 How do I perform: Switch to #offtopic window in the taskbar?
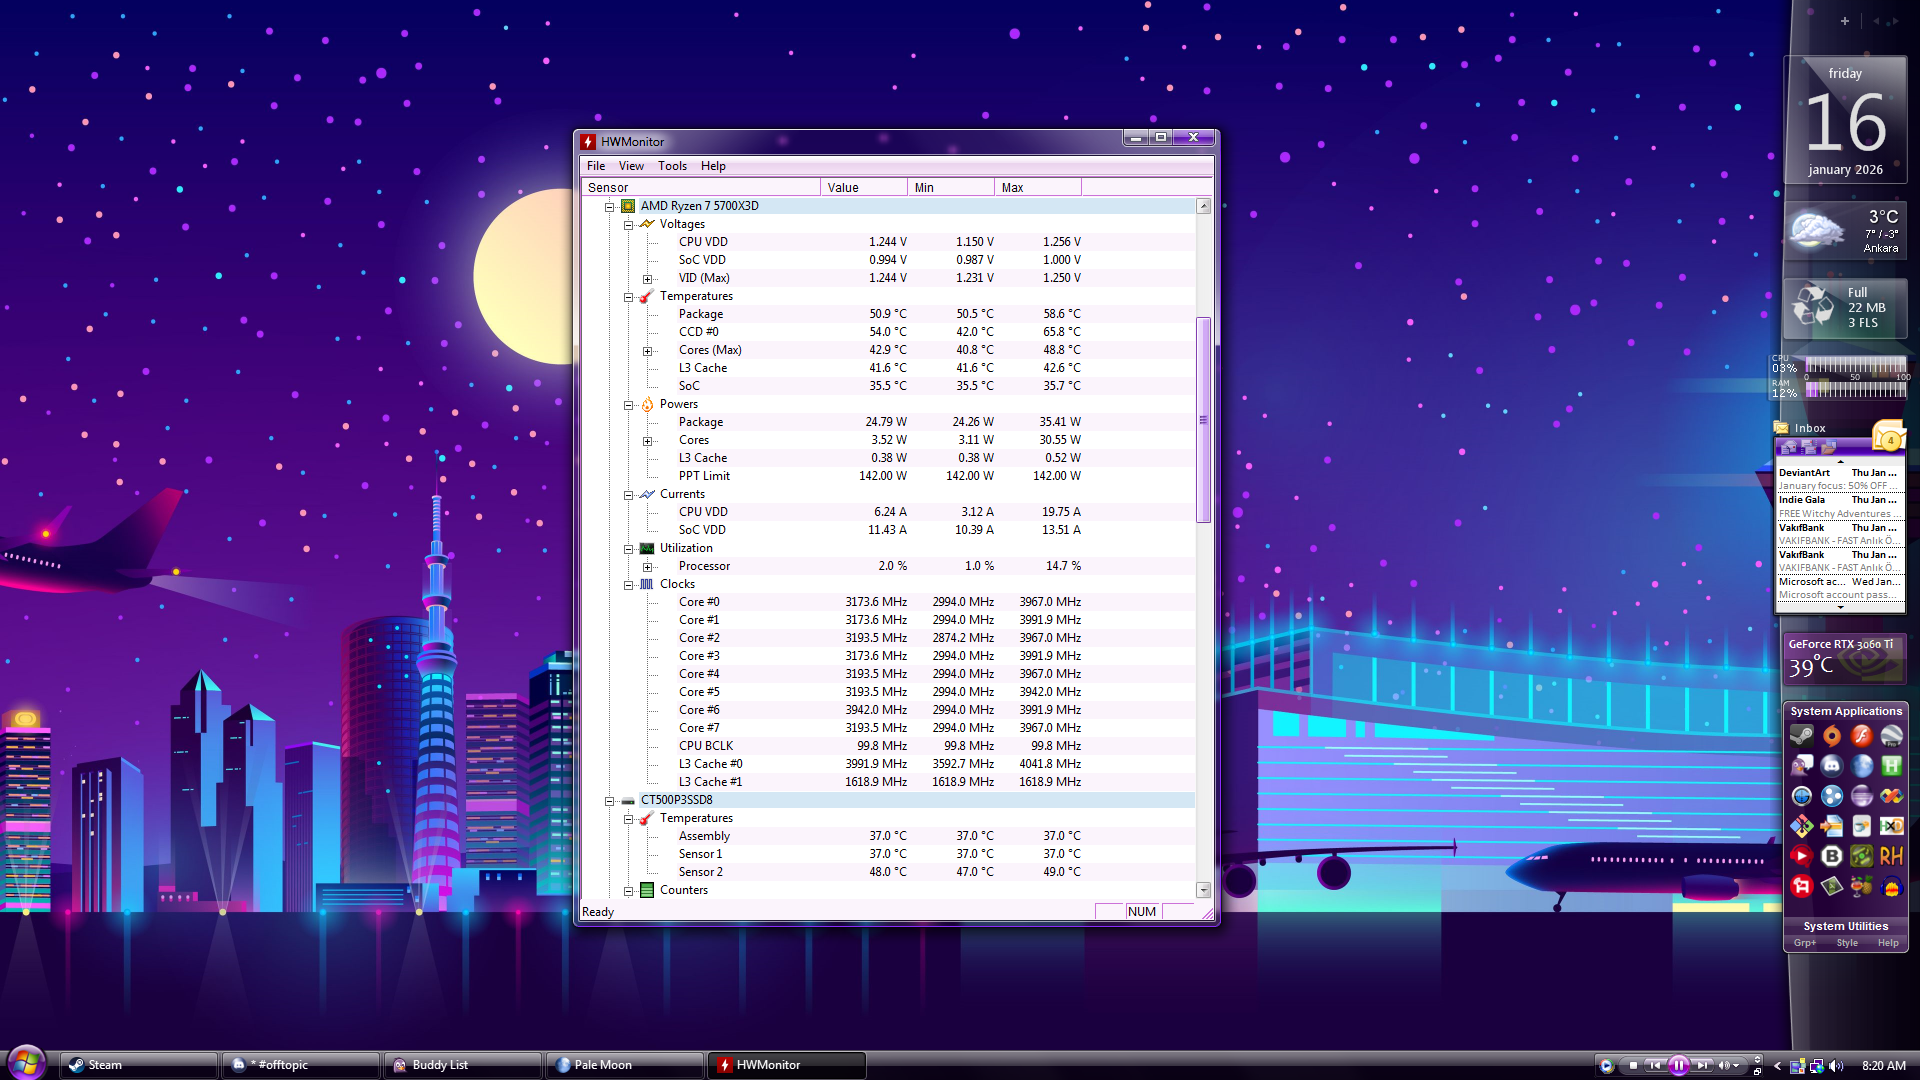point(301,1065)
